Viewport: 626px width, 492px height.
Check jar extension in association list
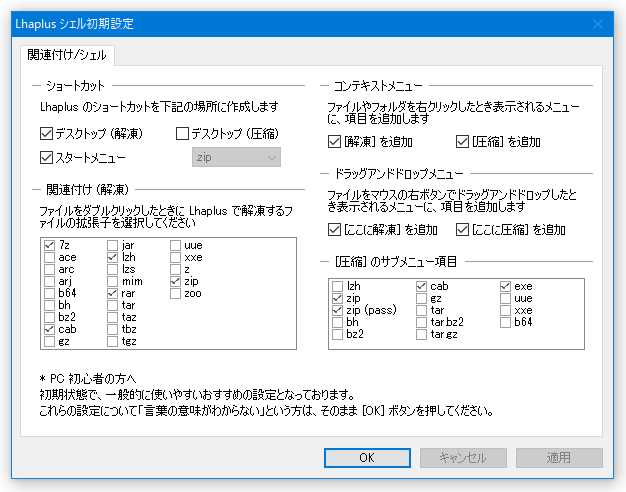coord(113,245)
